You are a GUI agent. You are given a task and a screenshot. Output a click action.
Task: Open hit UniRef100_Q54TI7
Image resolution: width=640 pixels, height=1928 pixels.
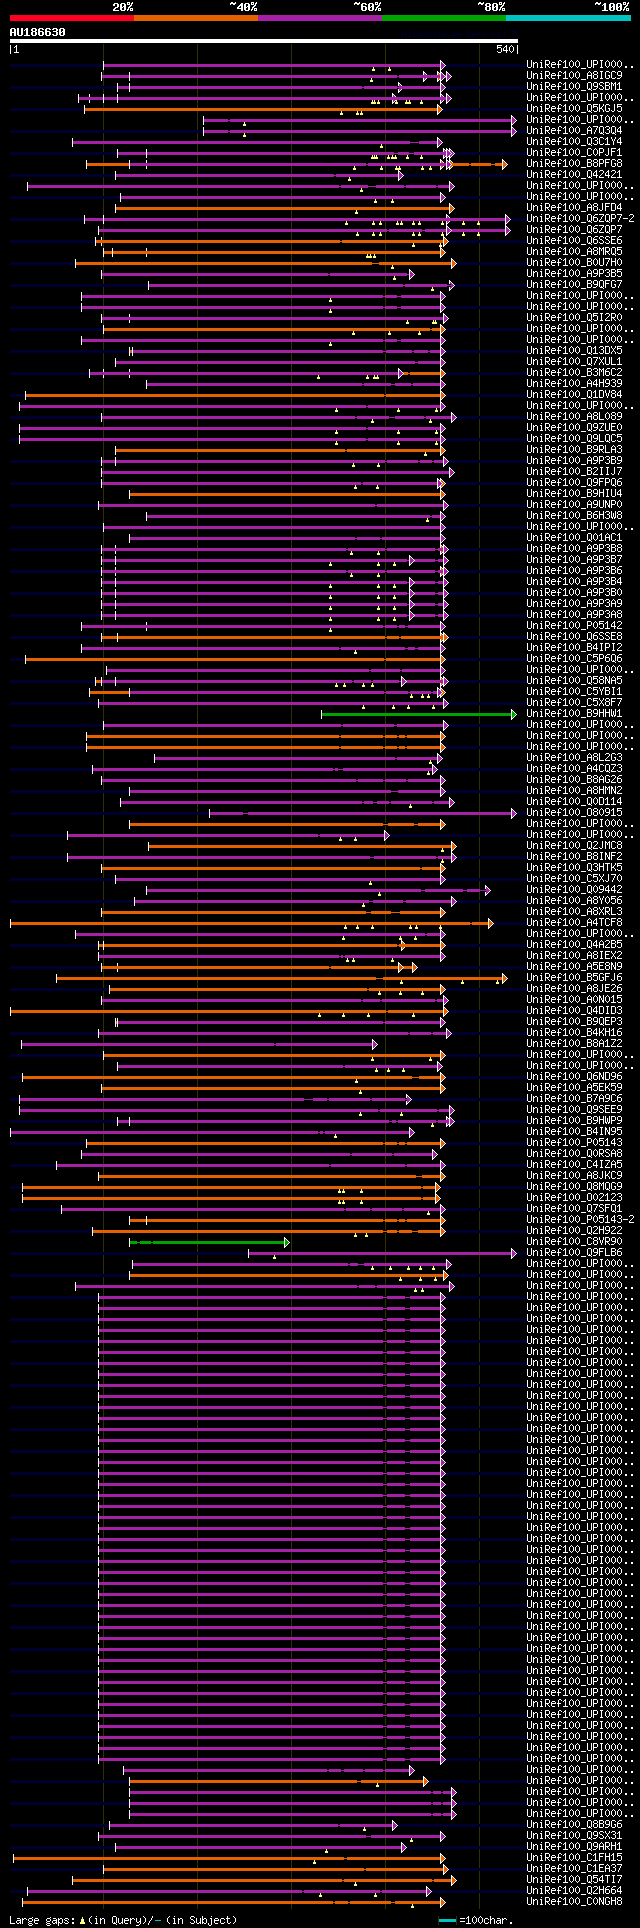click(x=574, y=1879)
